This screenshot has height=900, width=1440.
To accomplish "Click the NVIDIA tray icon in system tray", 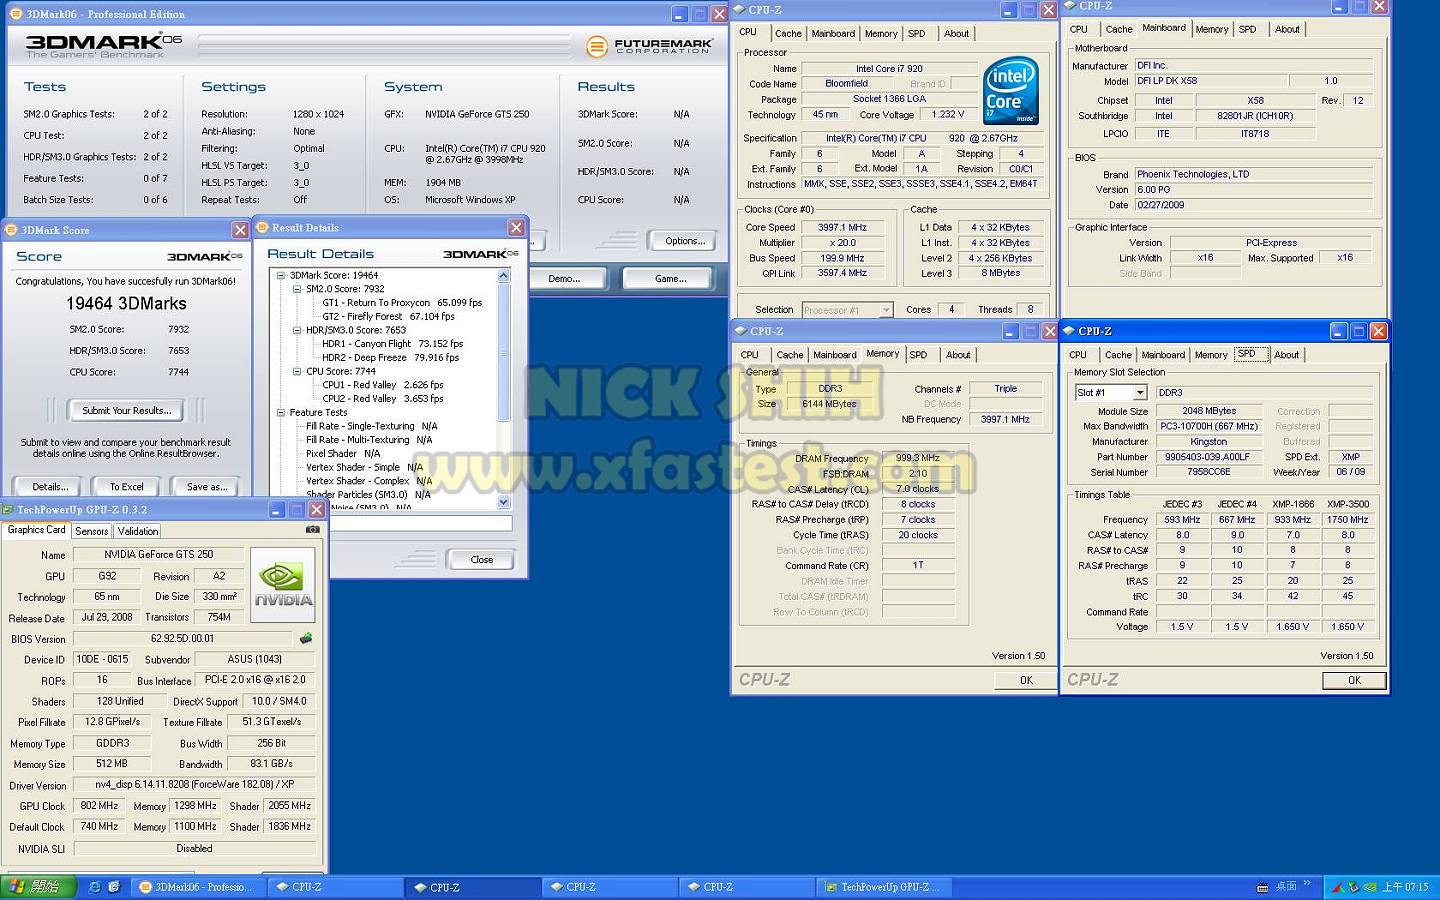I will tap(1369, 887).
